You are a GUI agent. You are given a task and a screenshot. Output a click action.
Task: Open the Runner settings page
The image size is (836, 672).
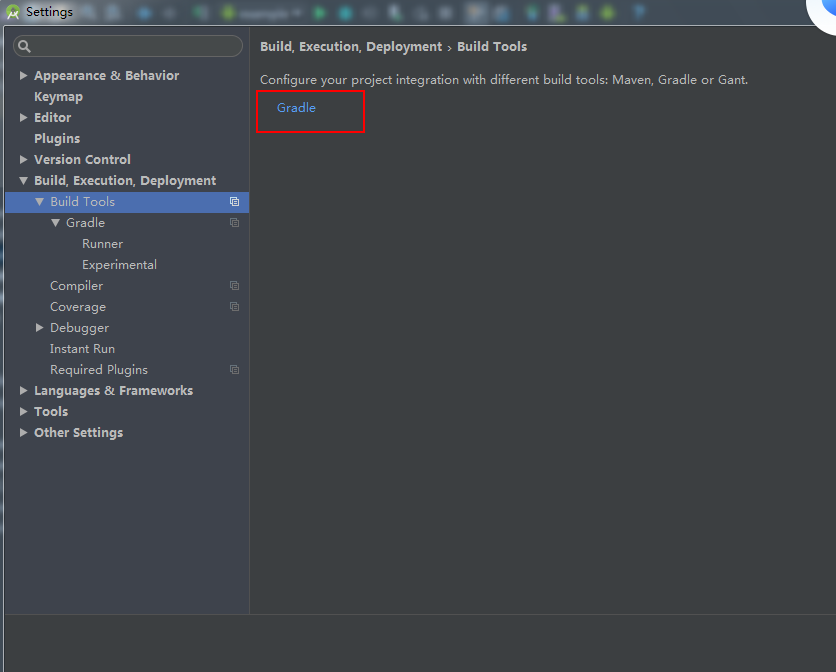102,244
